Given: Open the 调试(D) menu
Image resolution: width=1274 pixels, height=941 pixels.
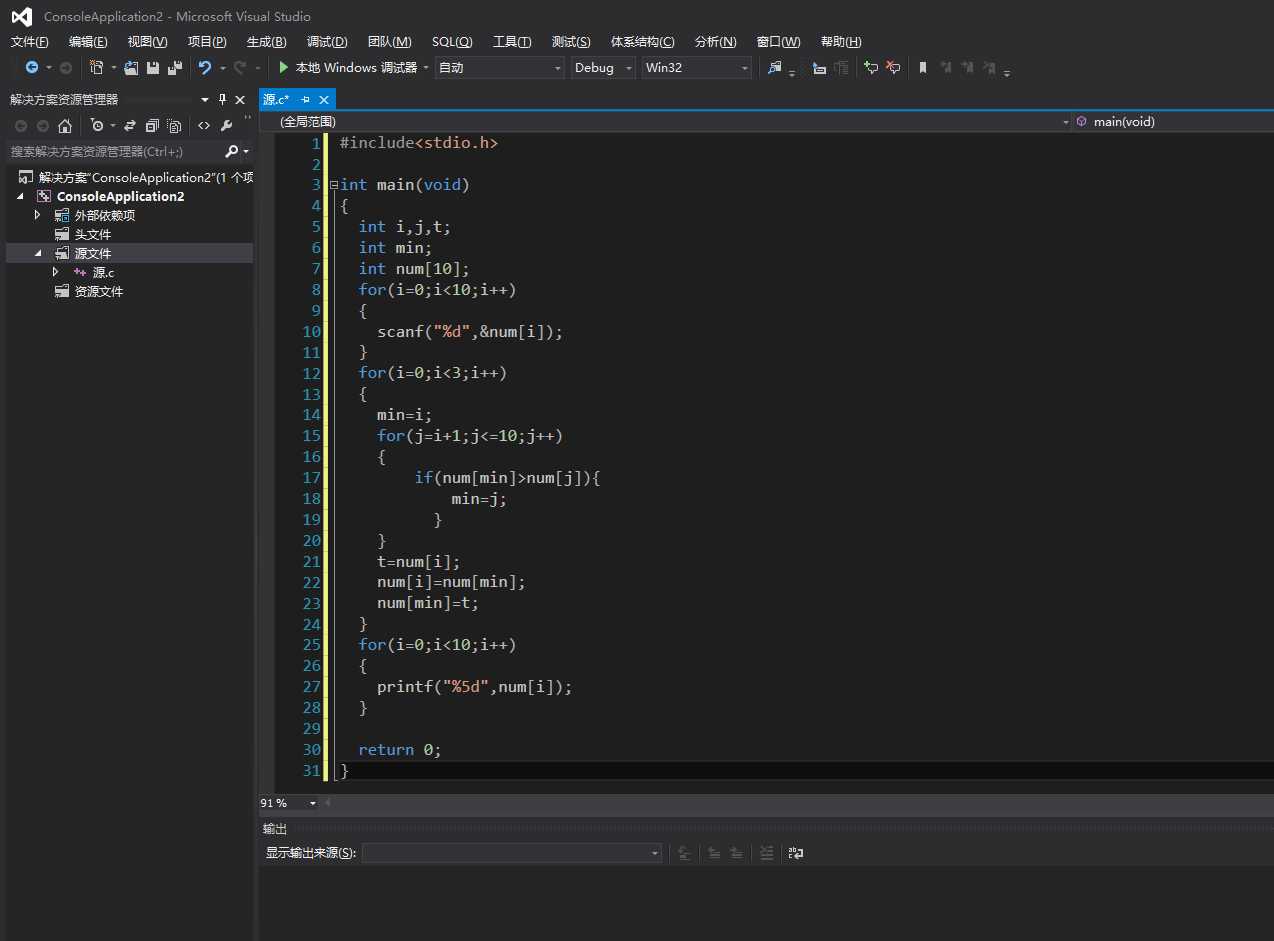Looking at the screenshot, I should pos(327,42).
